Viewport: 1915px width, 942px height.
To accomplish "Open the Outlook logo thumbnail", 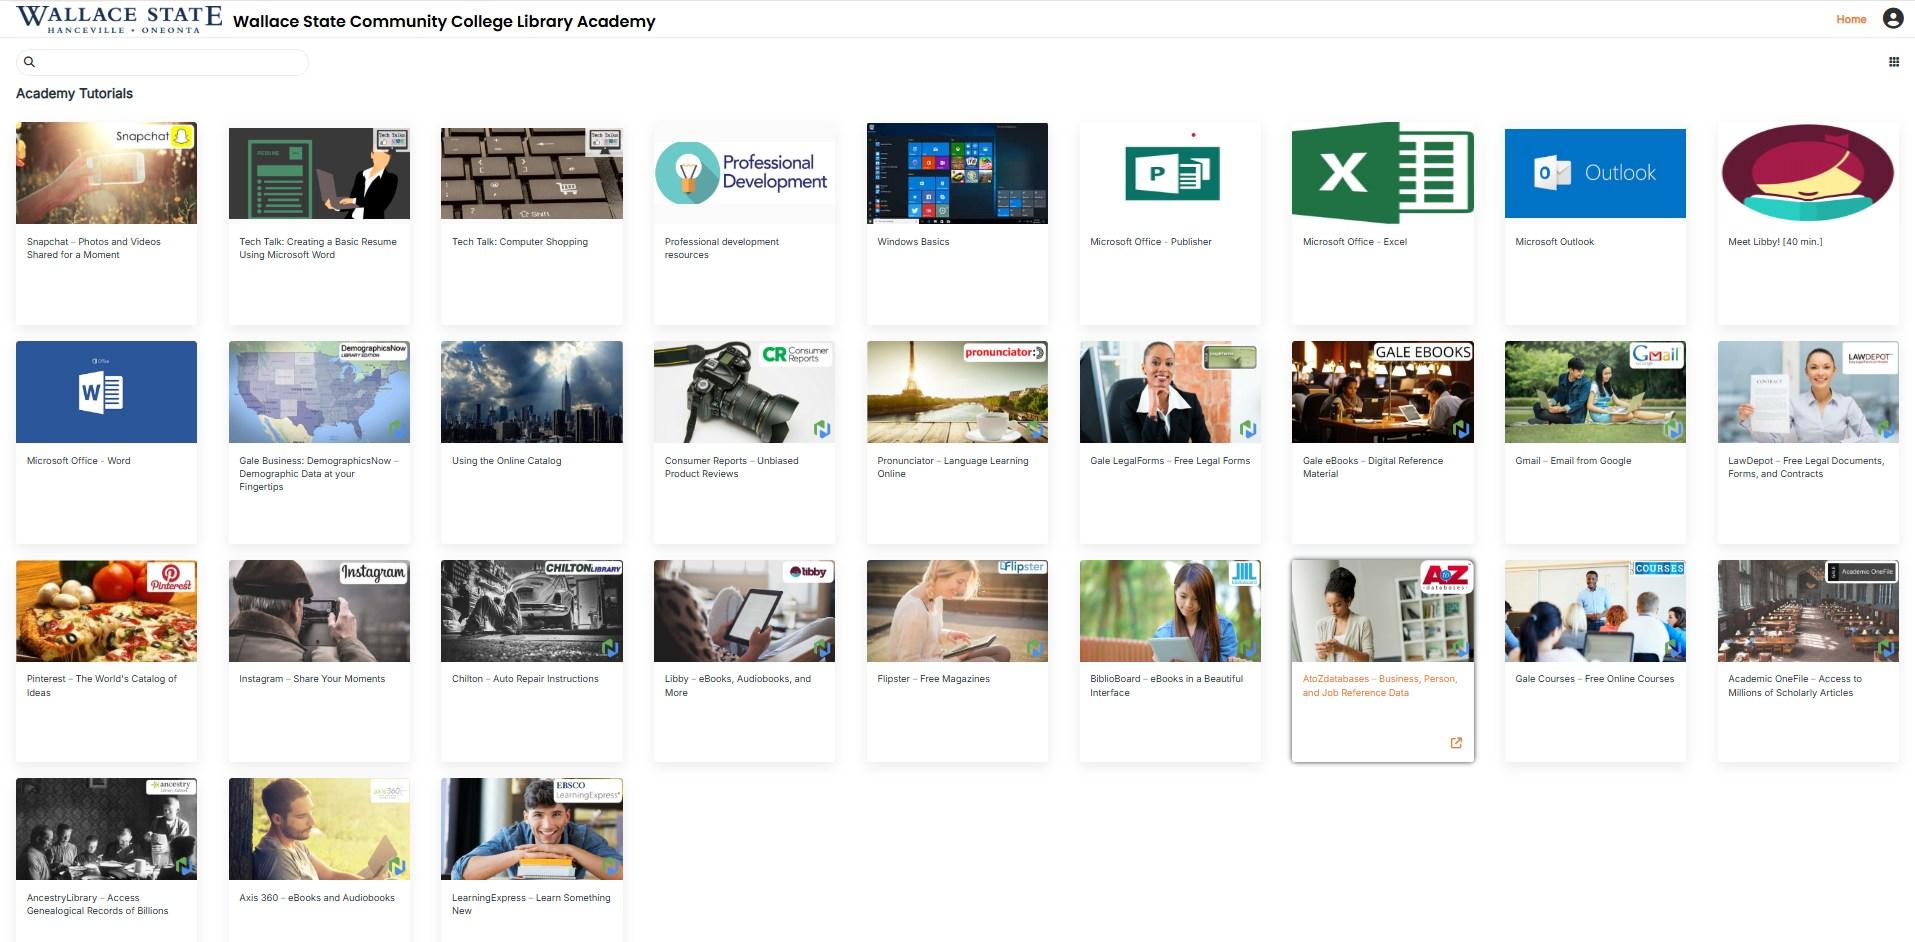I will 1595,173.
